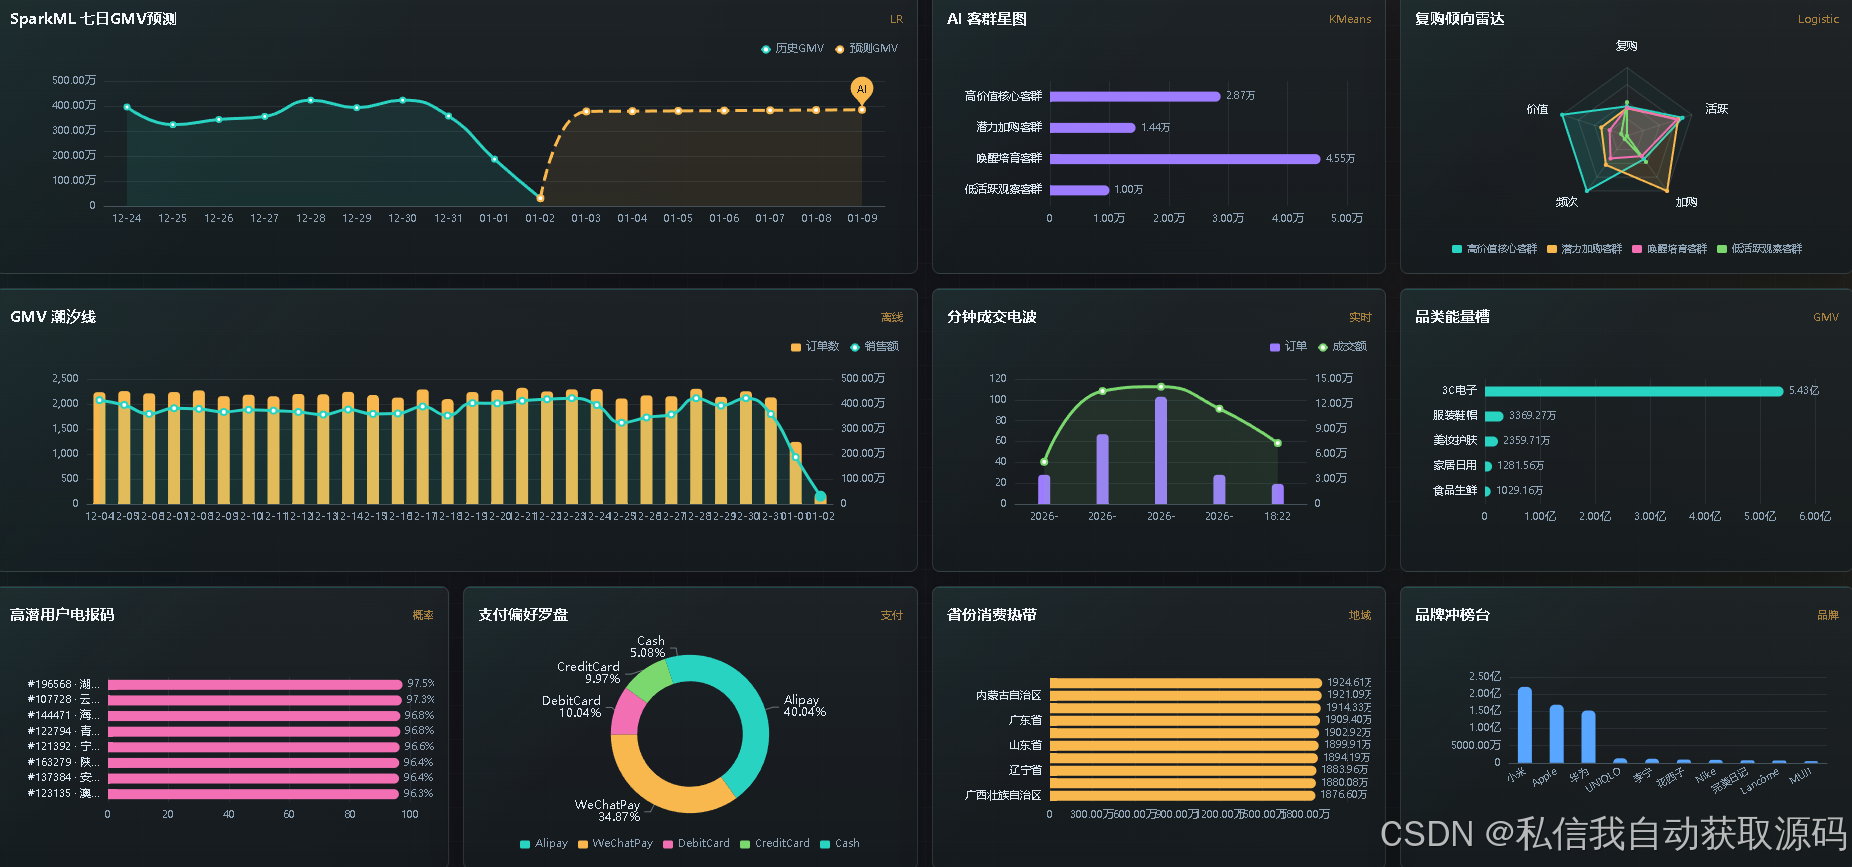Click the 地域 tag on 省份消费热带
This screenshot has width=1852, height=867.
click(x=1360, y=615)
